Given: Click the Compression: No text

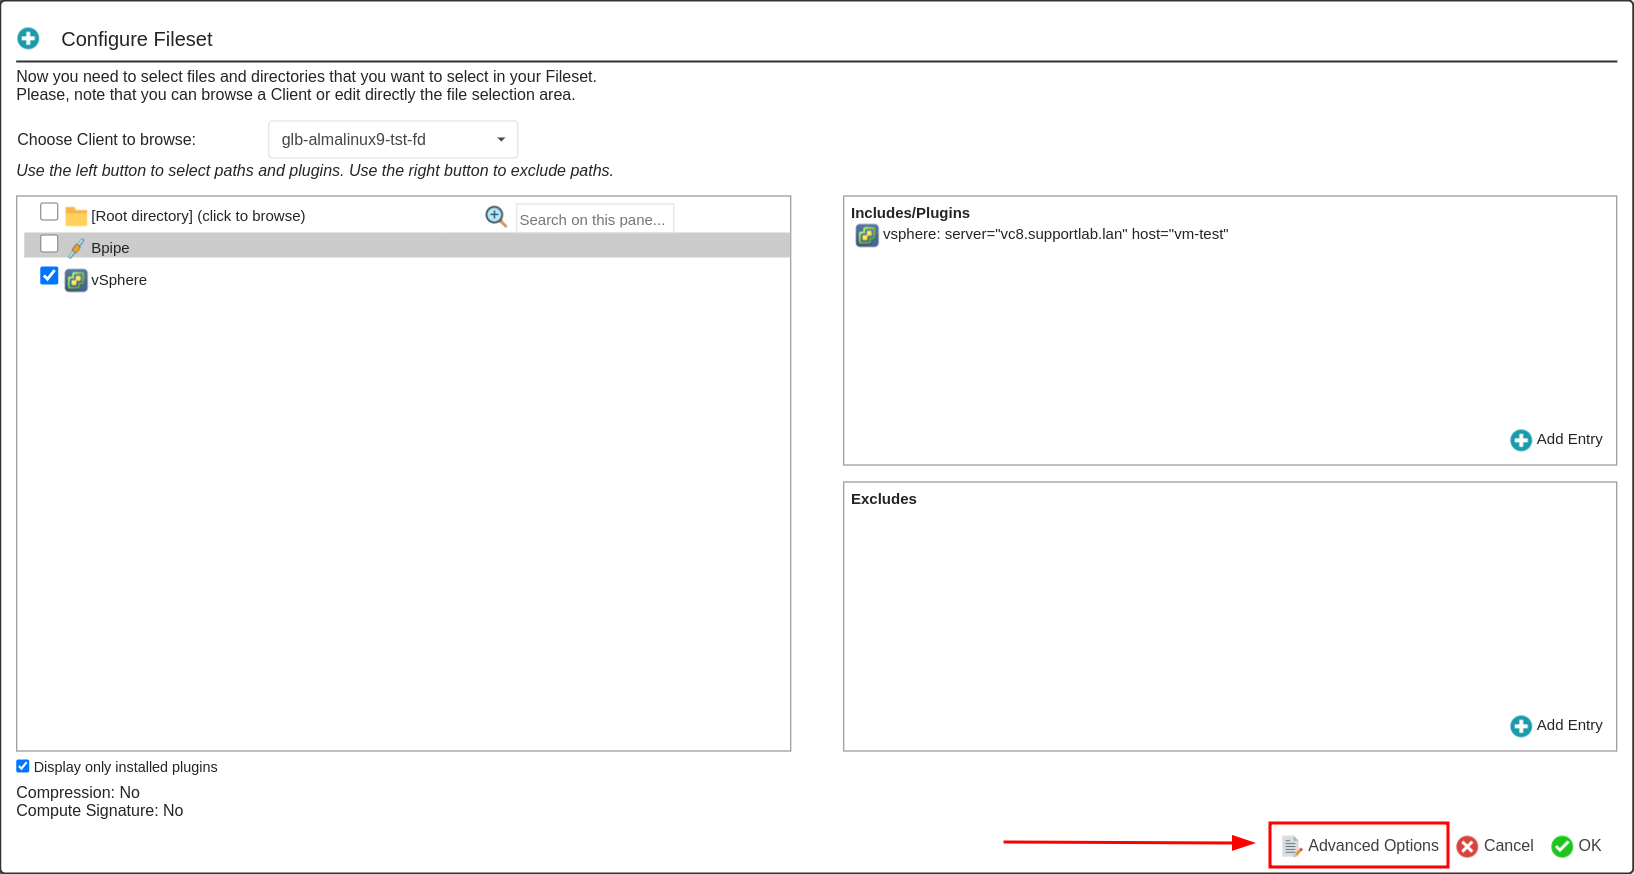Looking at the screenshot, I should pos(78,793).
